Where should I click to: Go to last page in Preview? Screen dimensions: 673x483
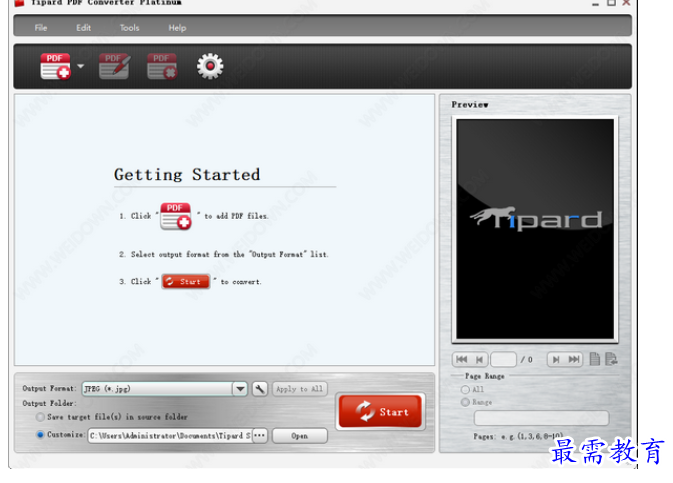pos(574,359)
